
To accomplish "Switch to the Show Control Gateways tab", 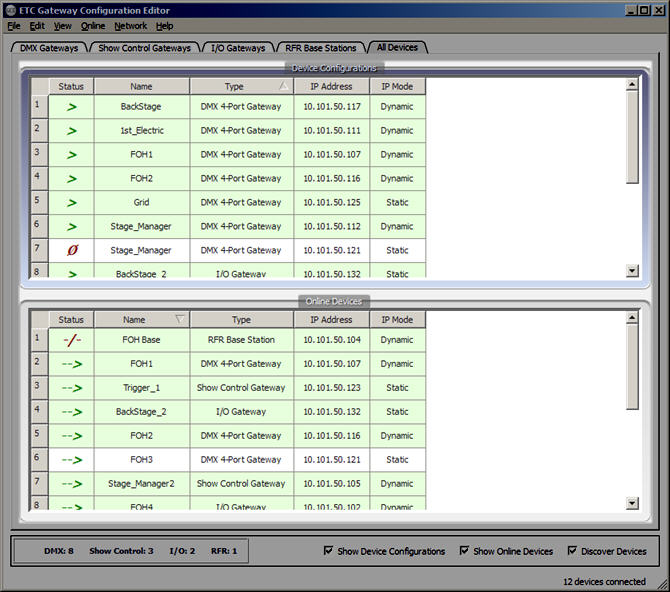I will tap(144, 48).
